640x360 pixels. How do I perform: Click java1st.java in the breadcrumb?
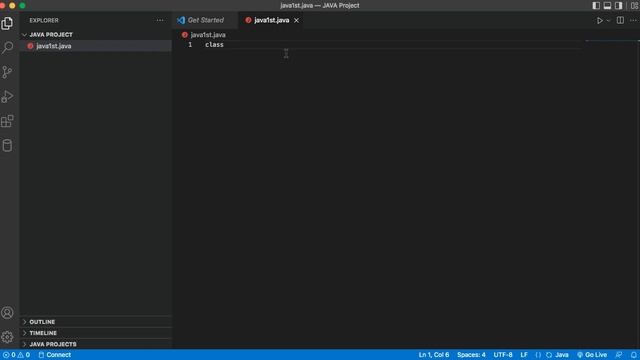(x=208, y=35)
